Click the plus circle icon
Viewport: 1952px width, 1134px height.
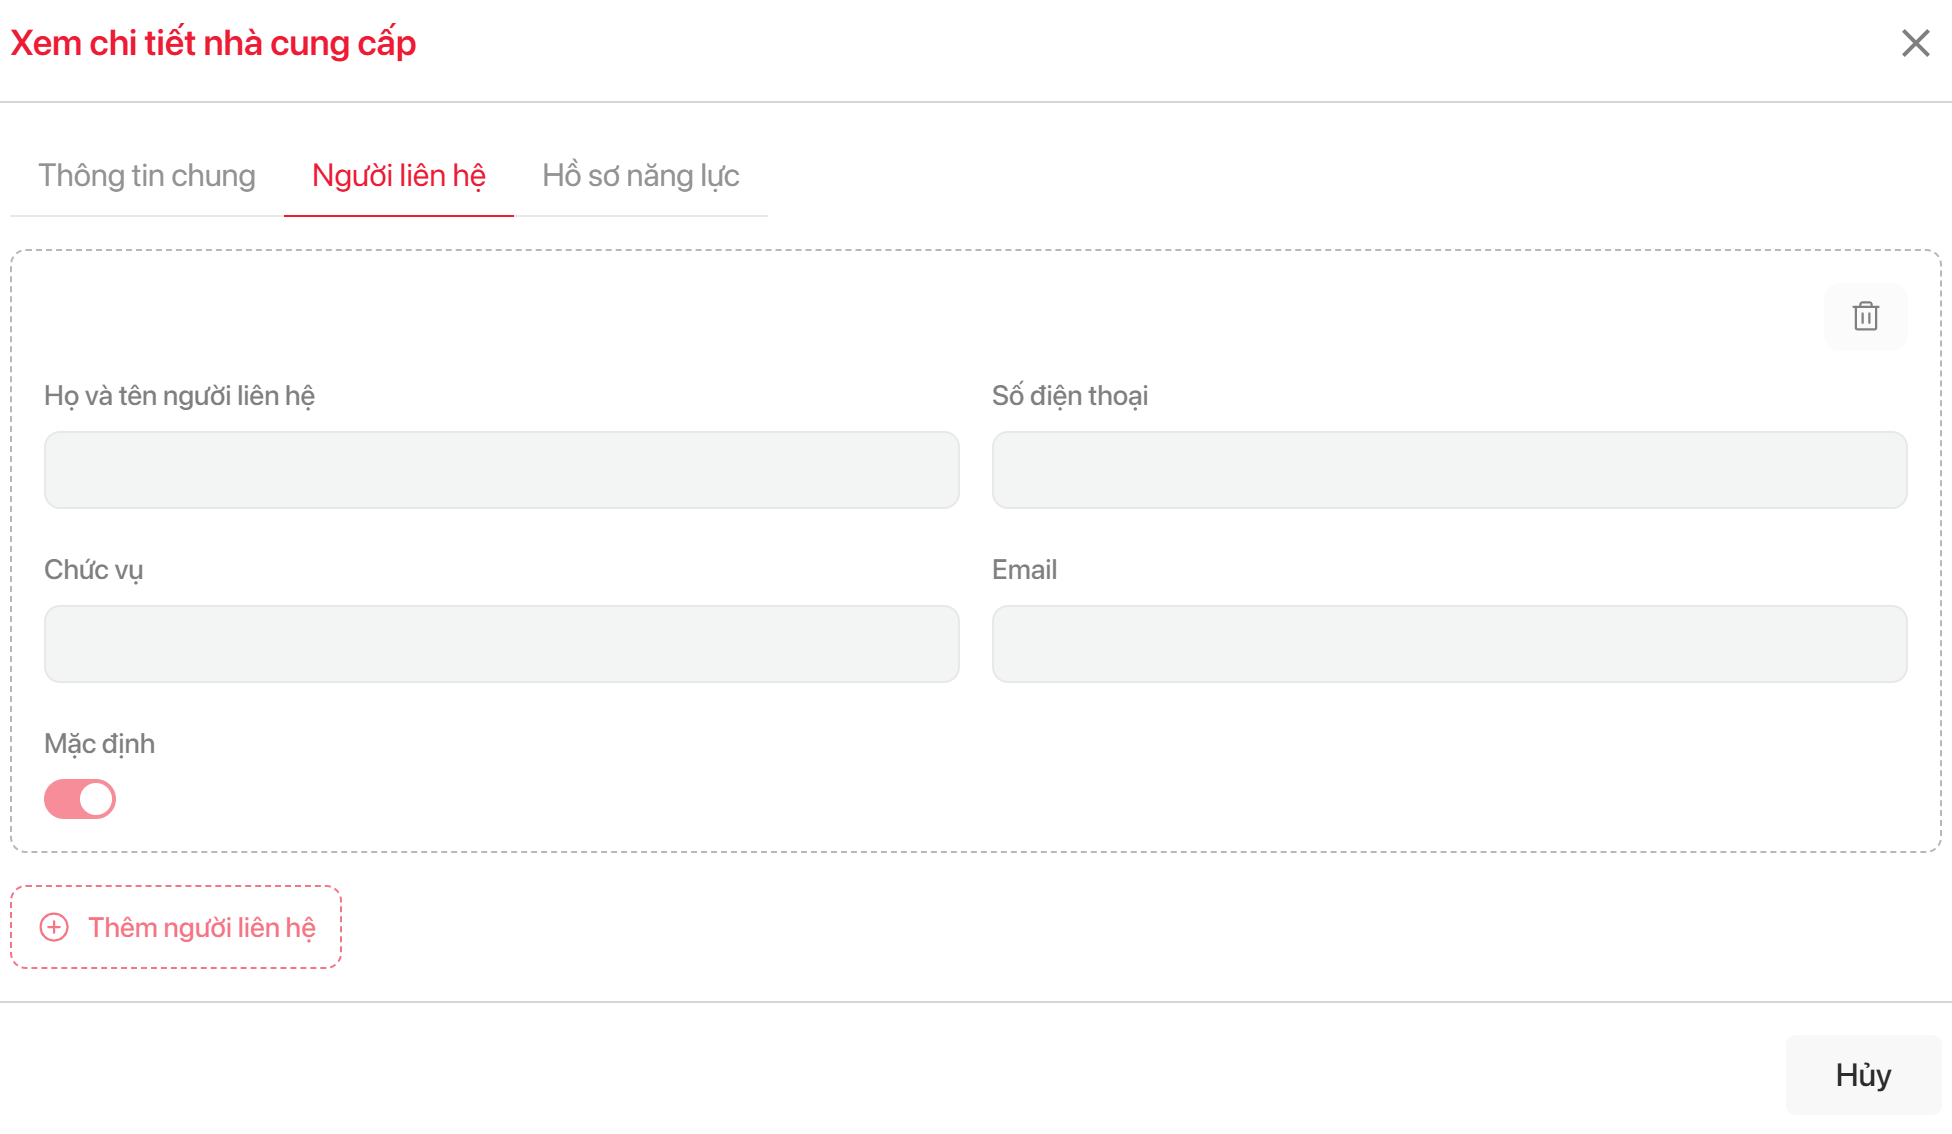tap(54, 927)
